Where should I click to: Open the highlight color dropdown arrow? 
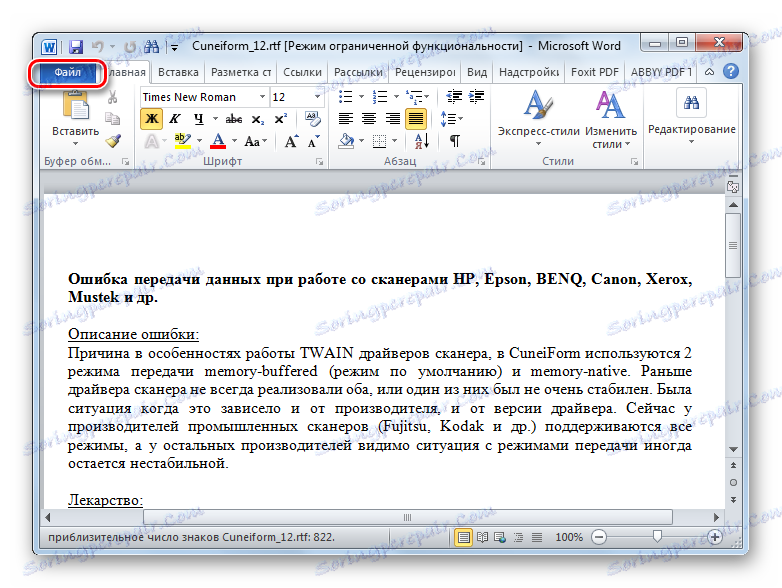coord(199,141)
